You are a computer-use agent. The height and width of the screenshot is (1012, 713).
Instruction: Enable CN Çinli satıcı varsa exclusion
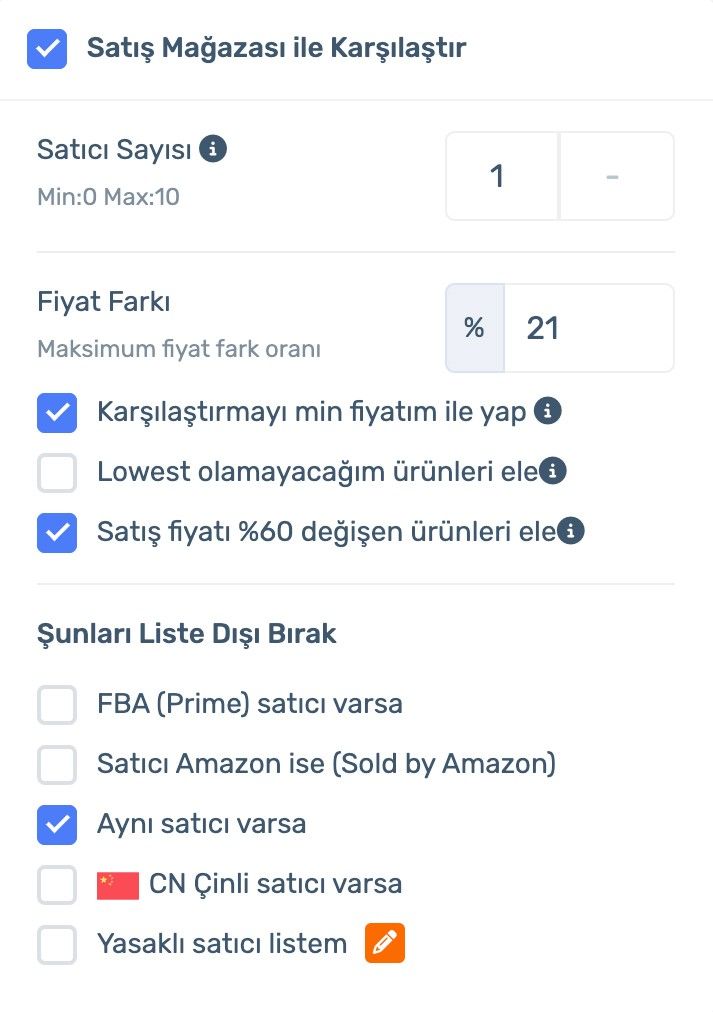click(x=57, y=884)
